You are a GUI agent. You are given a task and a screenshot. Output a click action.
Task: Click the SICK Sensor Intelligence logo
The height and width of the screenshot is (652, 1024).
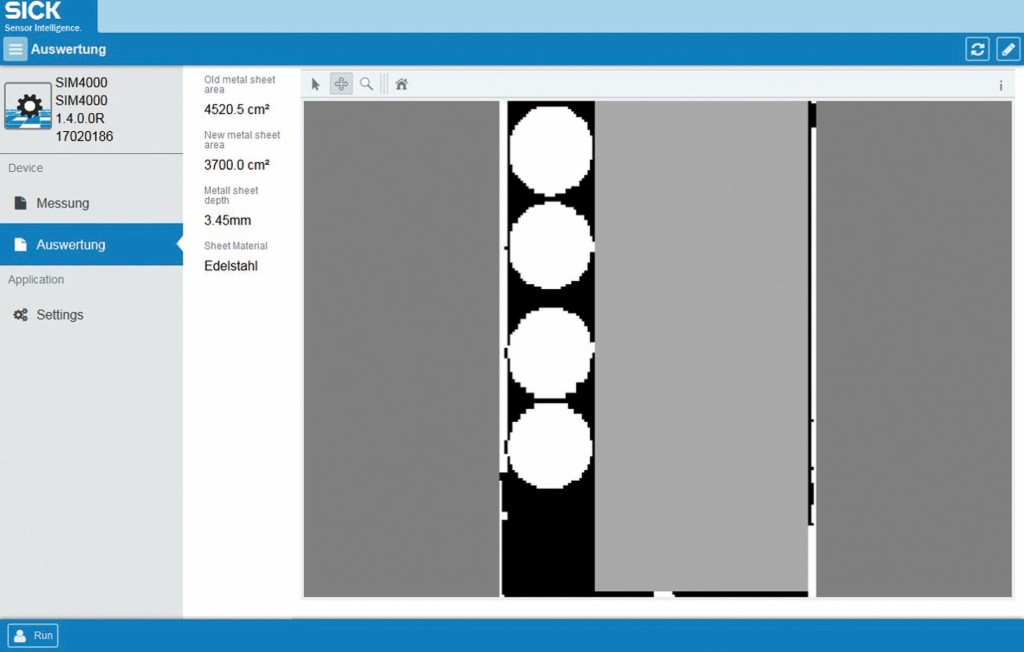pyautogui.click(x=44, y=16)
